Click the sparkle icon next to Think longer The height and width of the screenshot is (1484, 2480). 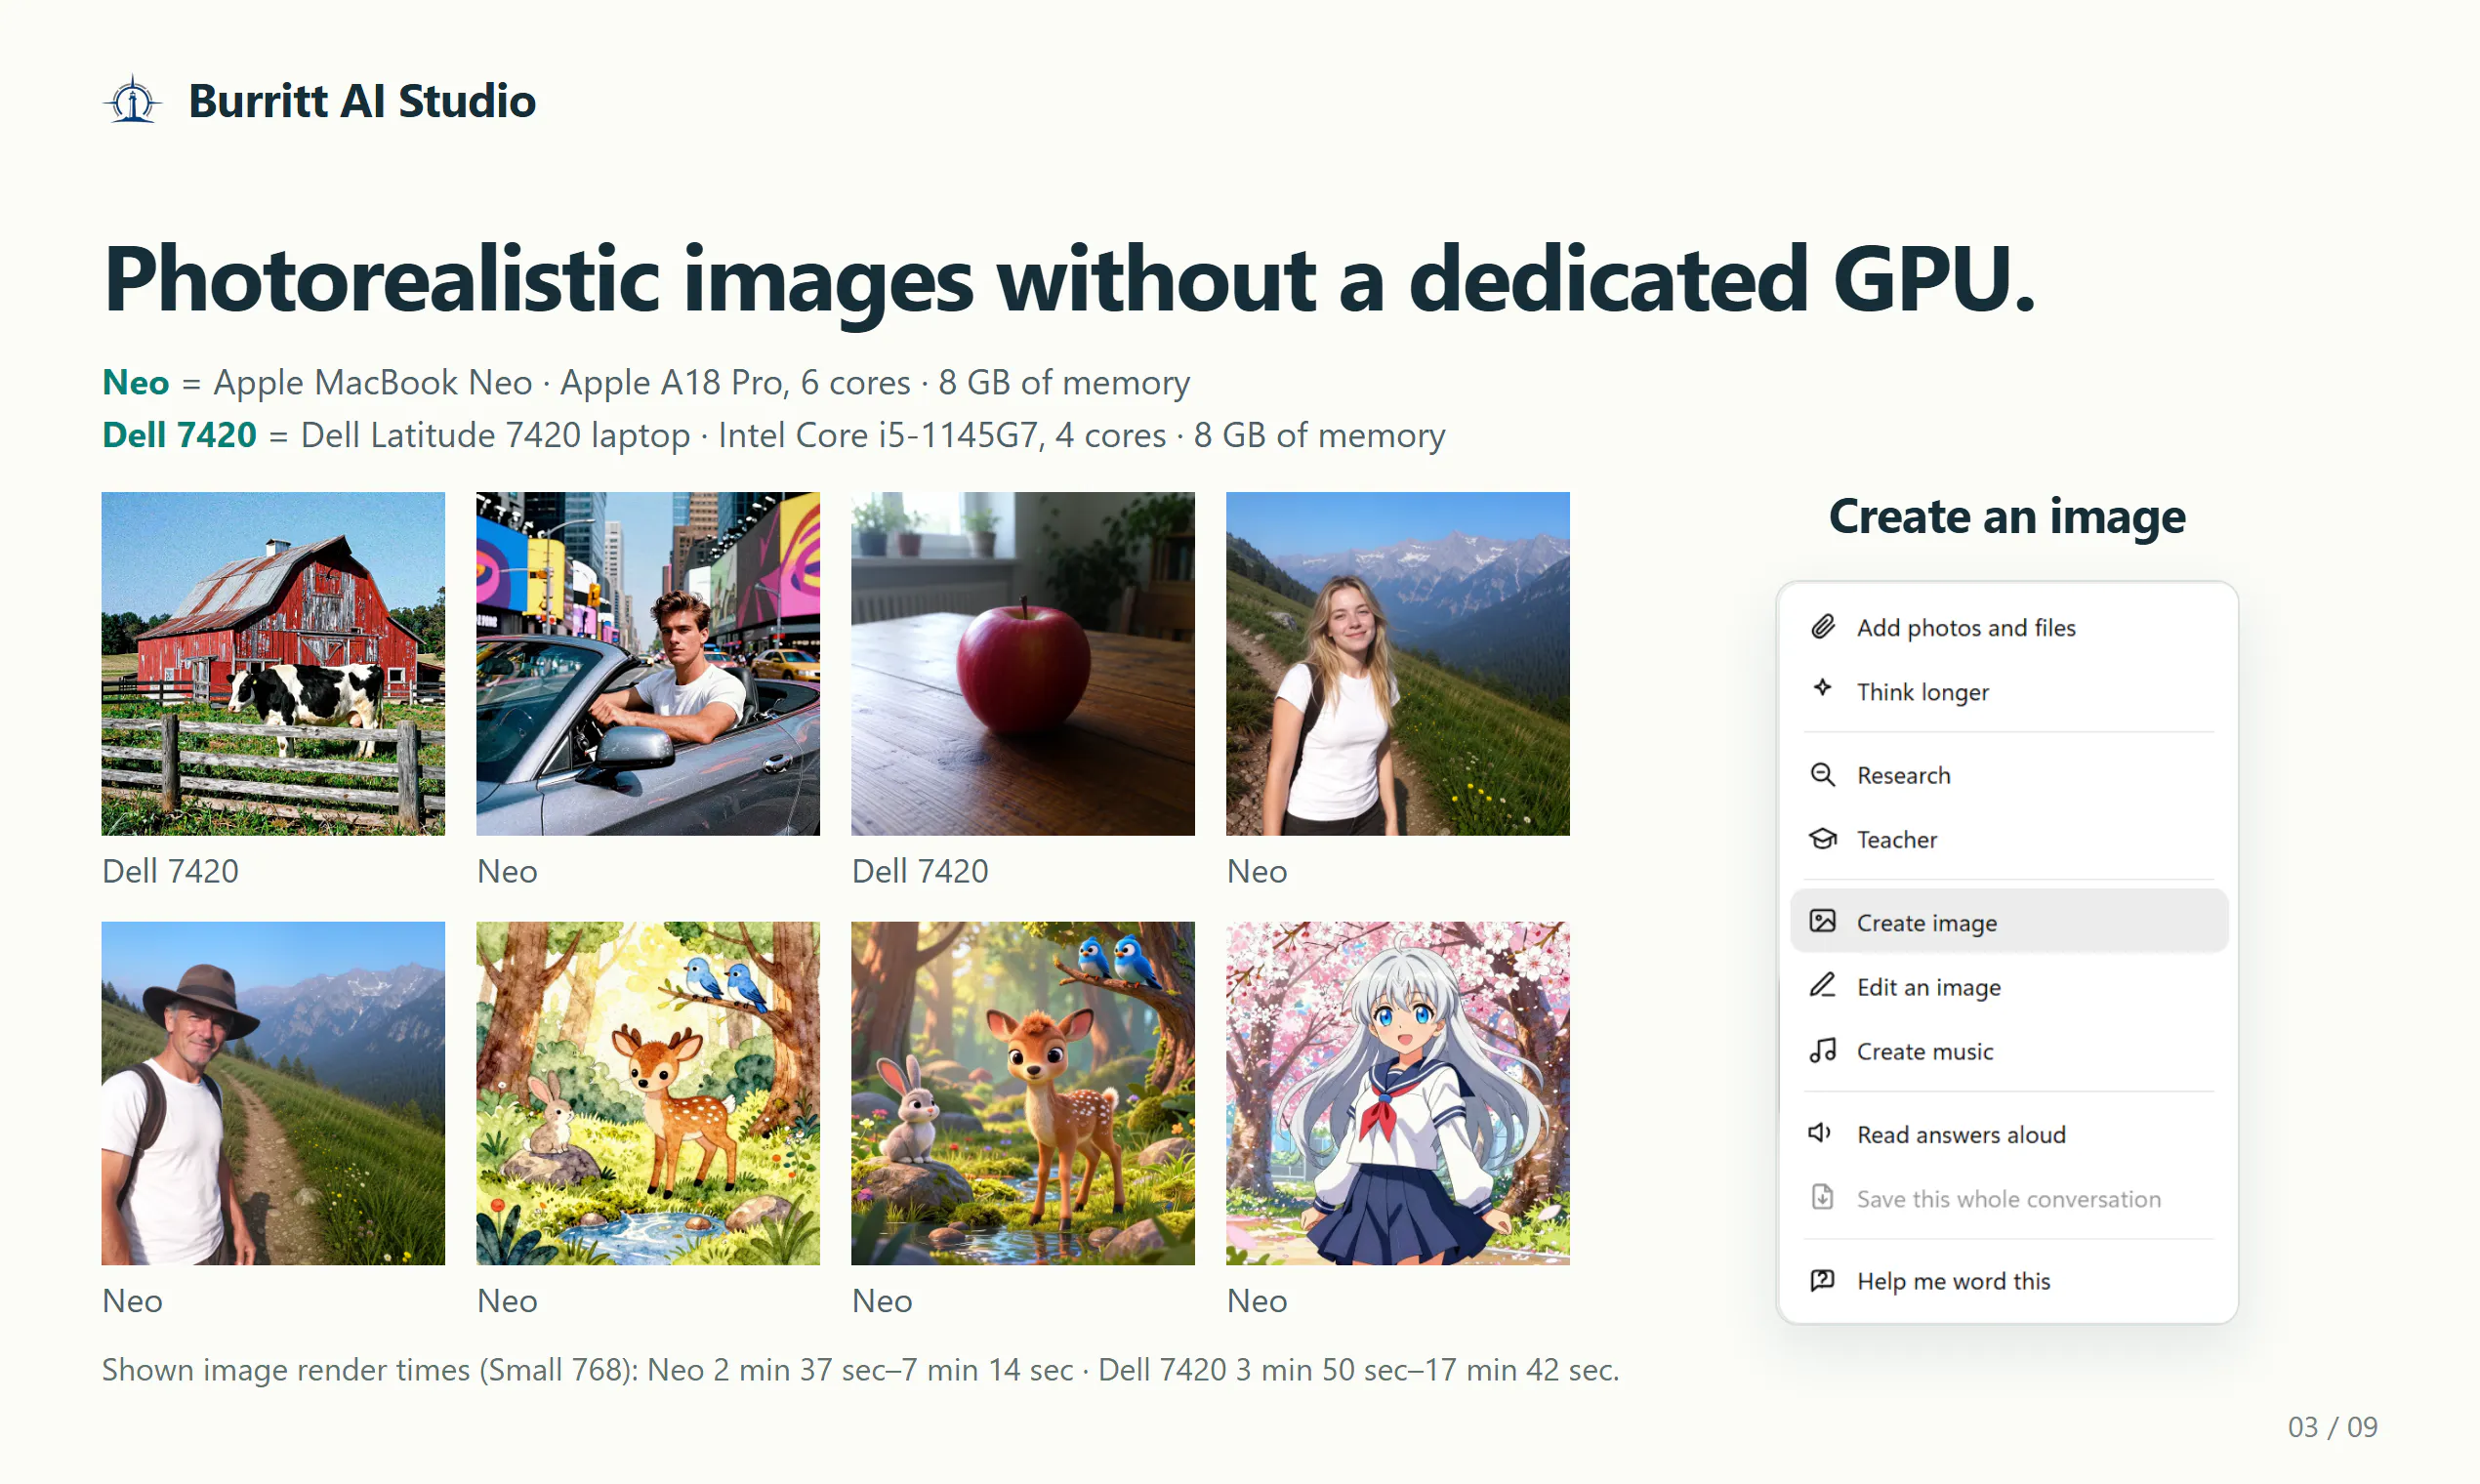pyautogui.click(x=1823, y=688)
